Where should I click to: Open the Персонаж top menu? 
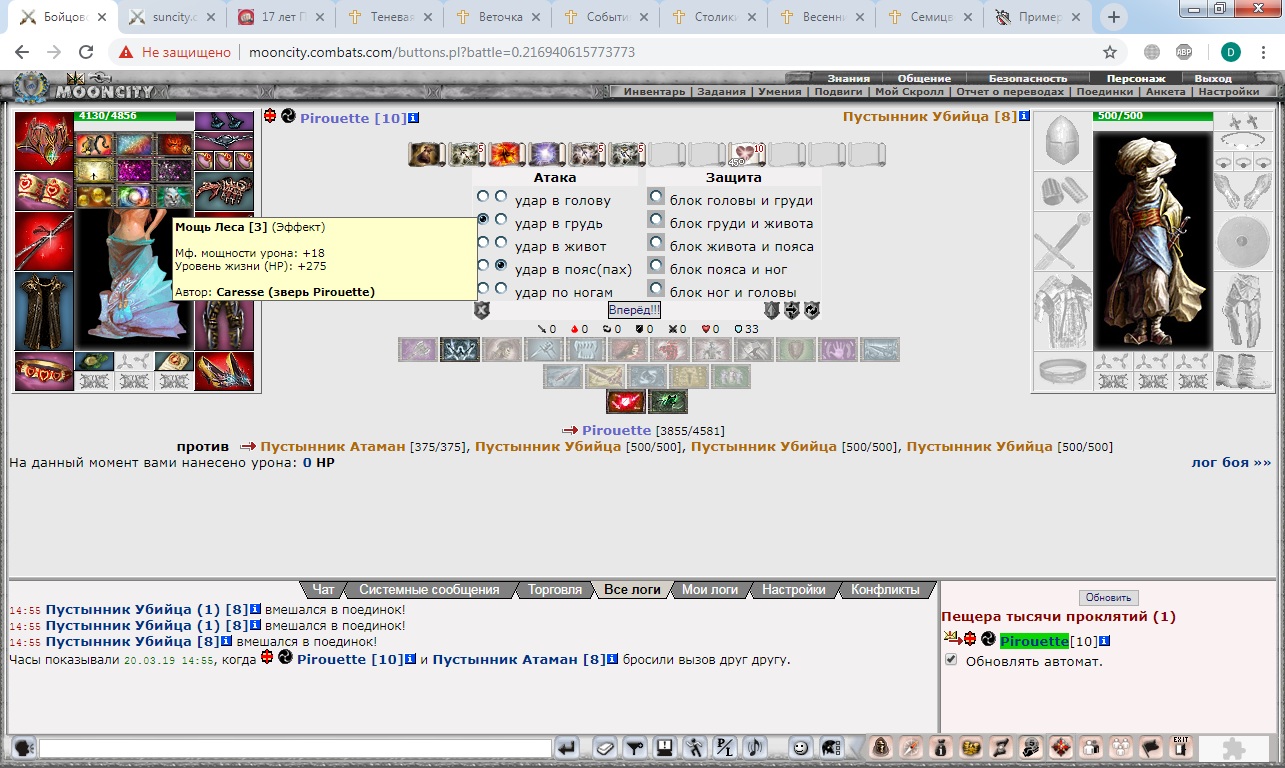[x=1135, y=78]
